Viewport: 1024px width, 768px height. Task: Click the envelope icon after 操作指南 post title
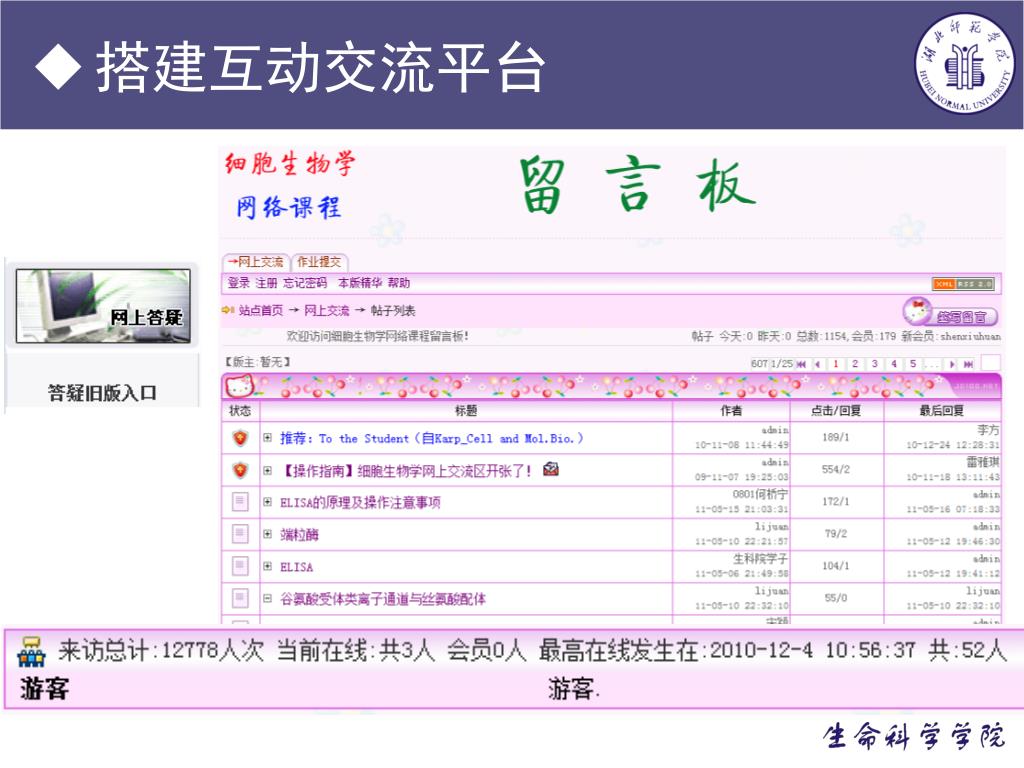point(551,469)
